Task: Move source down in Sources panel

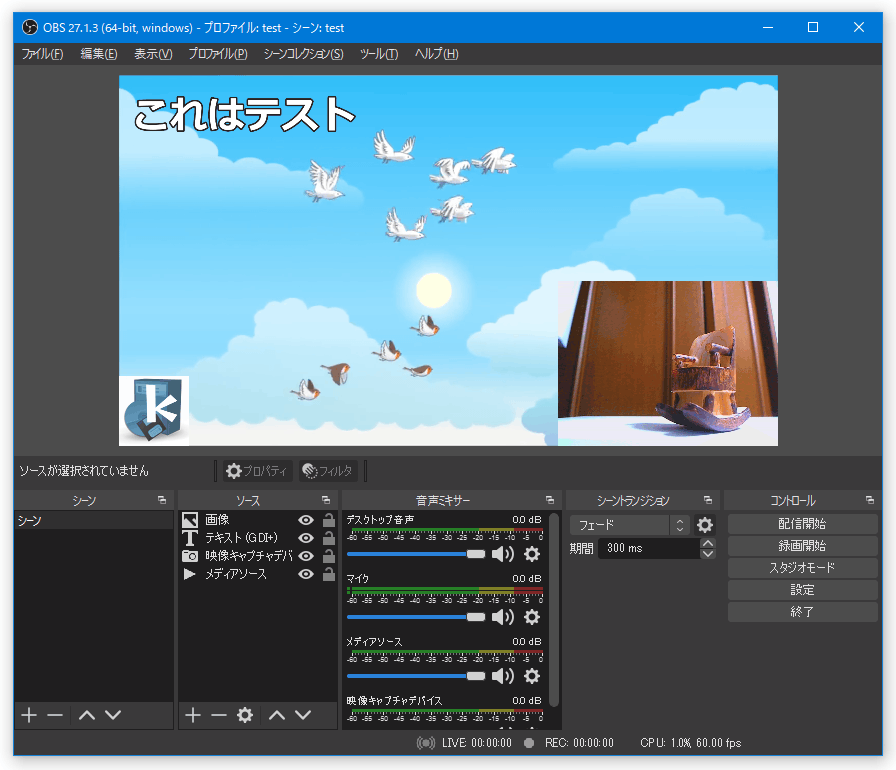Action: click(x=303, y=715)
